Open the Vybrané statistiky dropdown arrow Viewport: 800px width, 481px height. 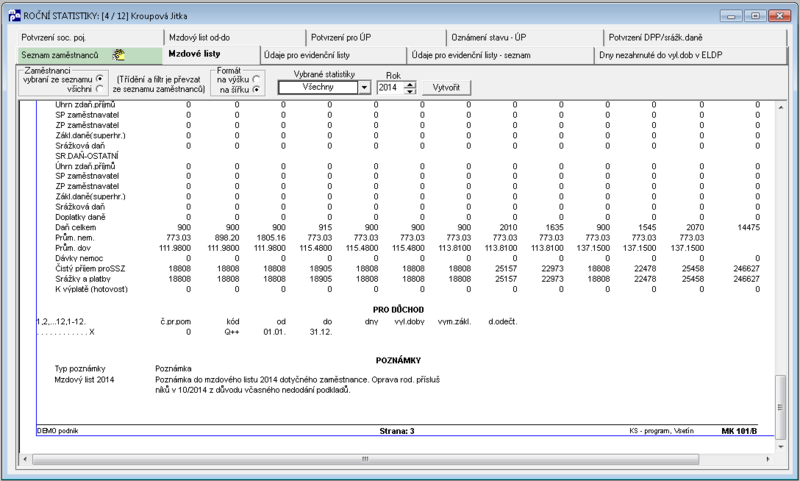(x=364, y=88)
